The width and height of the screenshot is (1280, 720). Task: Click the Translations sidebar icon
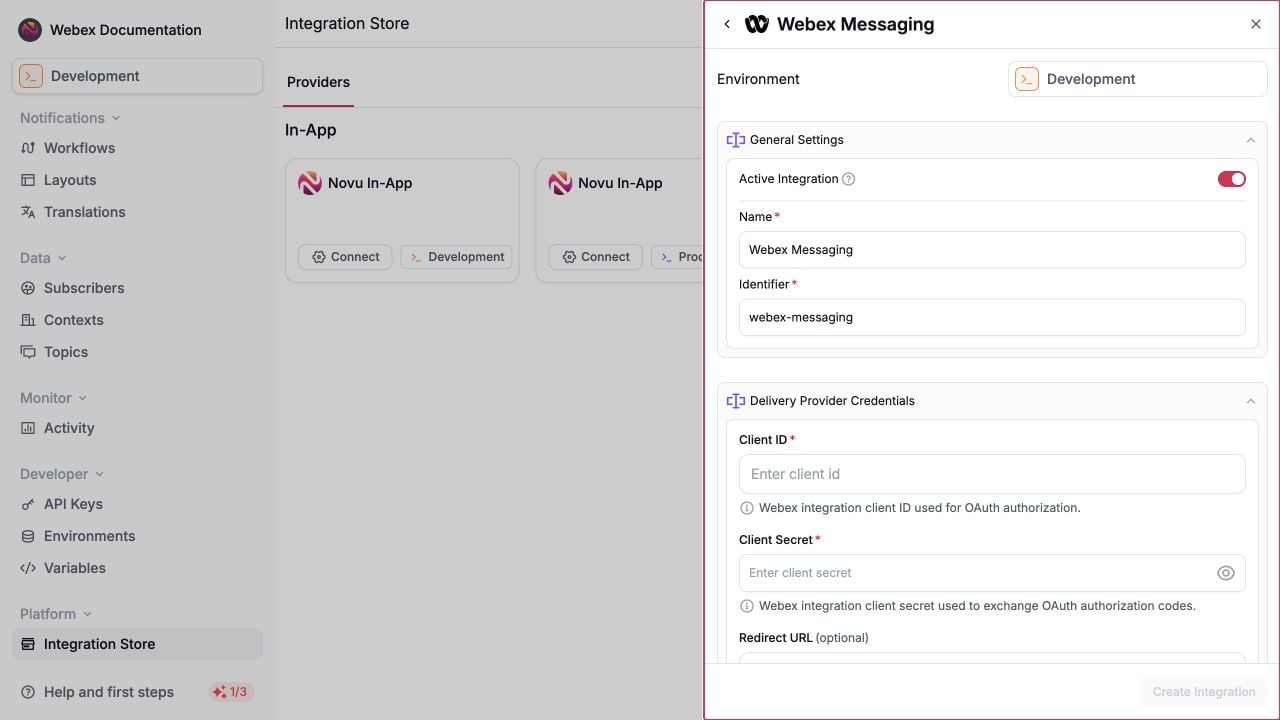point(28,212)
